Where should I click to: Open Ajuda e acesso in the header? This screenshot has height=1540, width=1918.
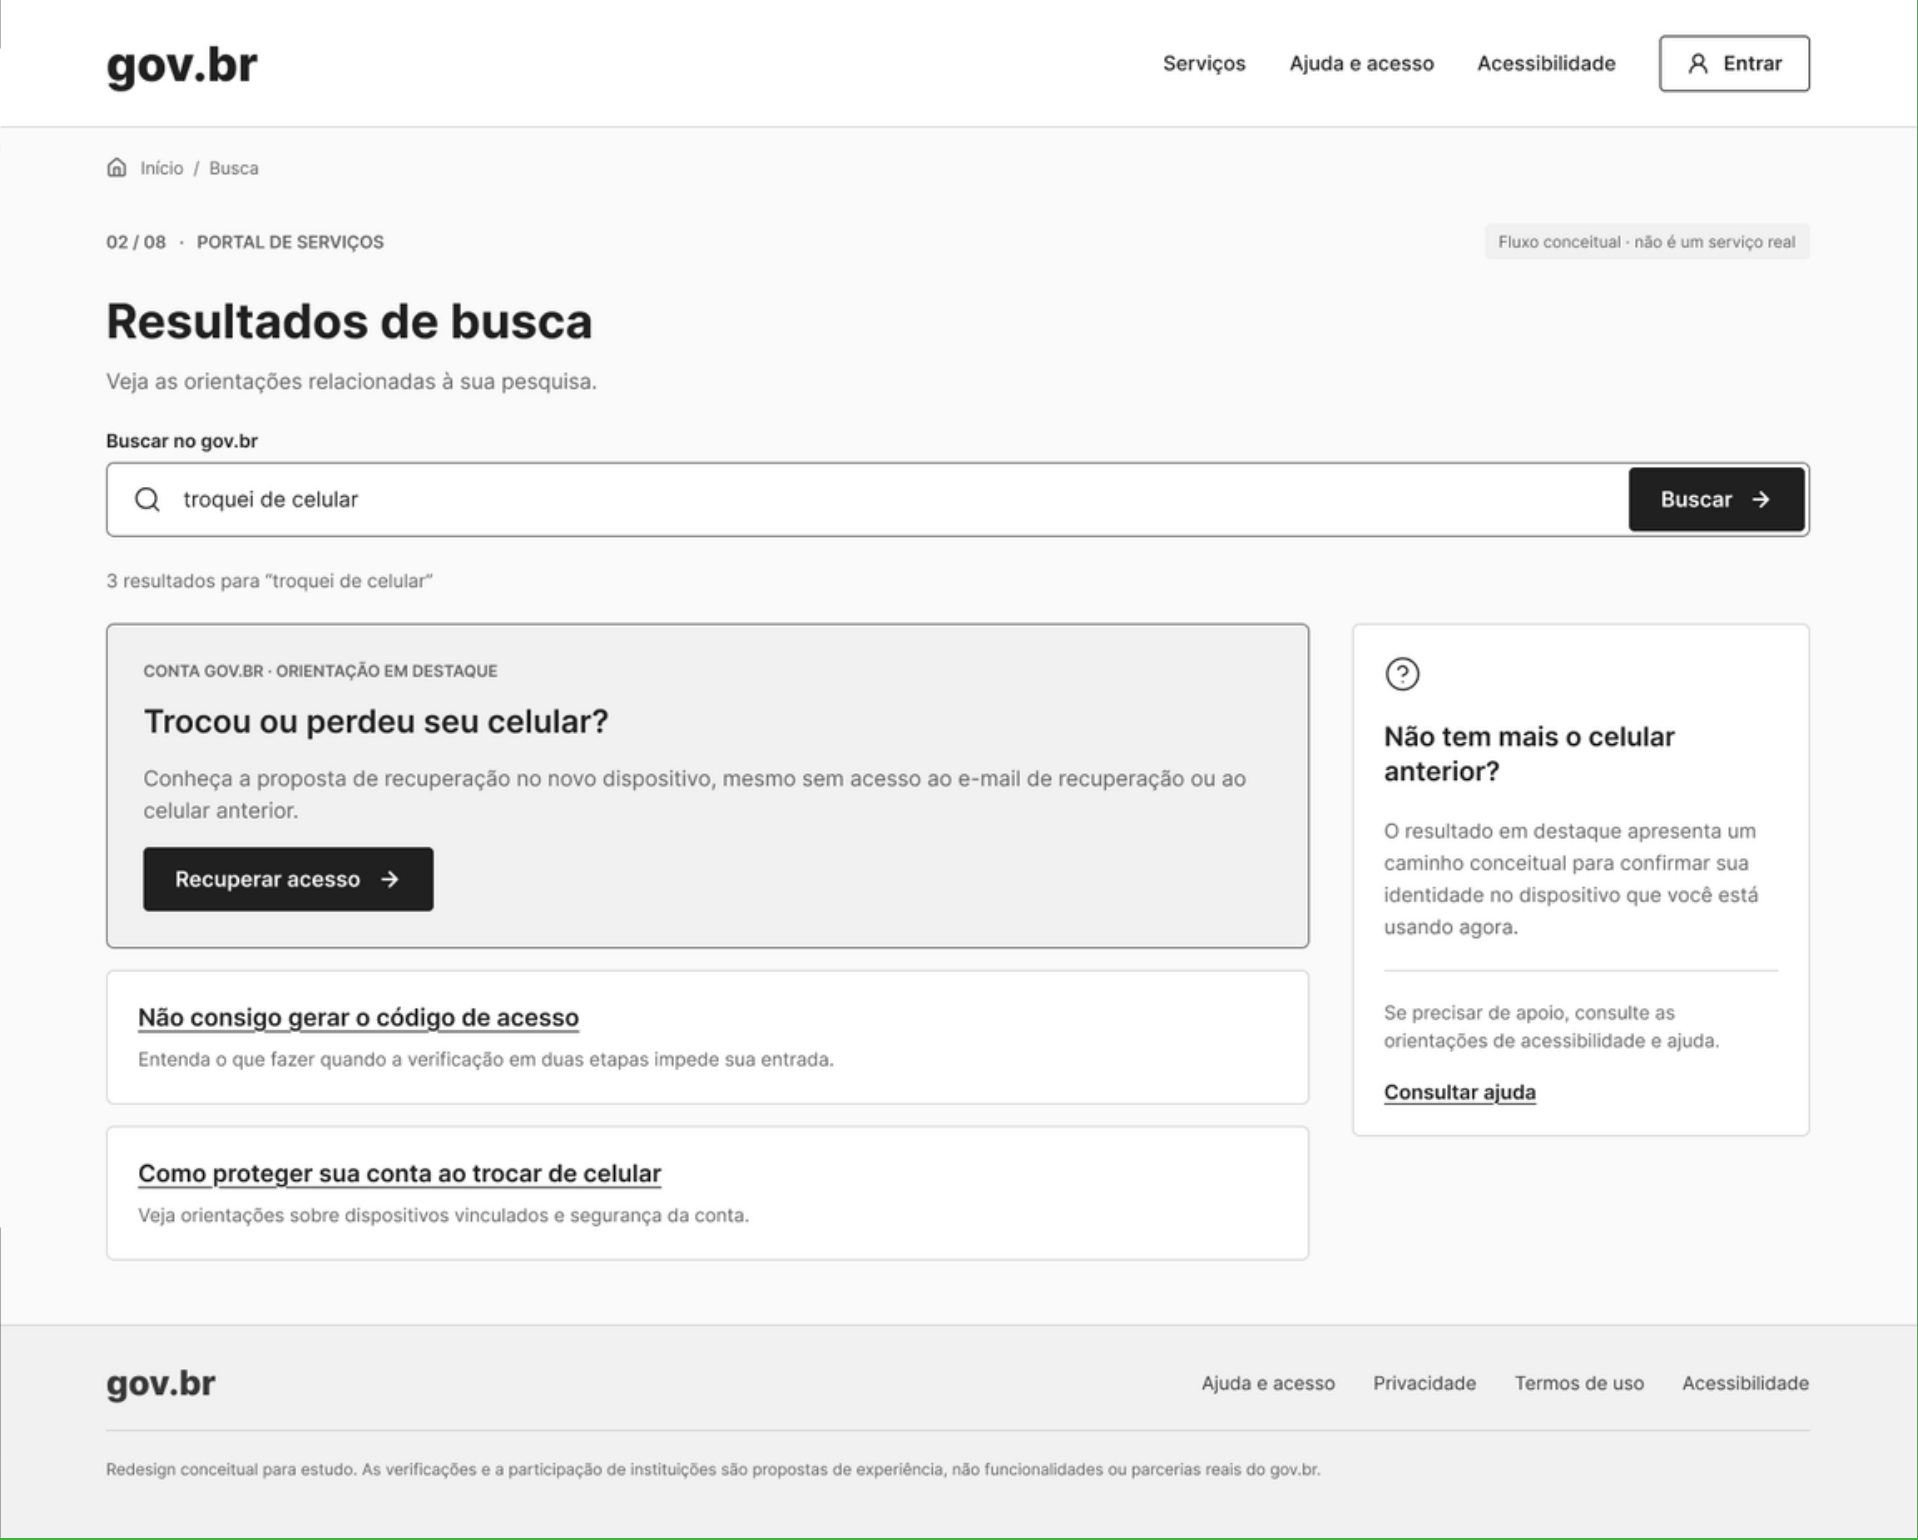pyautogui.click(x=1361, y=63)
